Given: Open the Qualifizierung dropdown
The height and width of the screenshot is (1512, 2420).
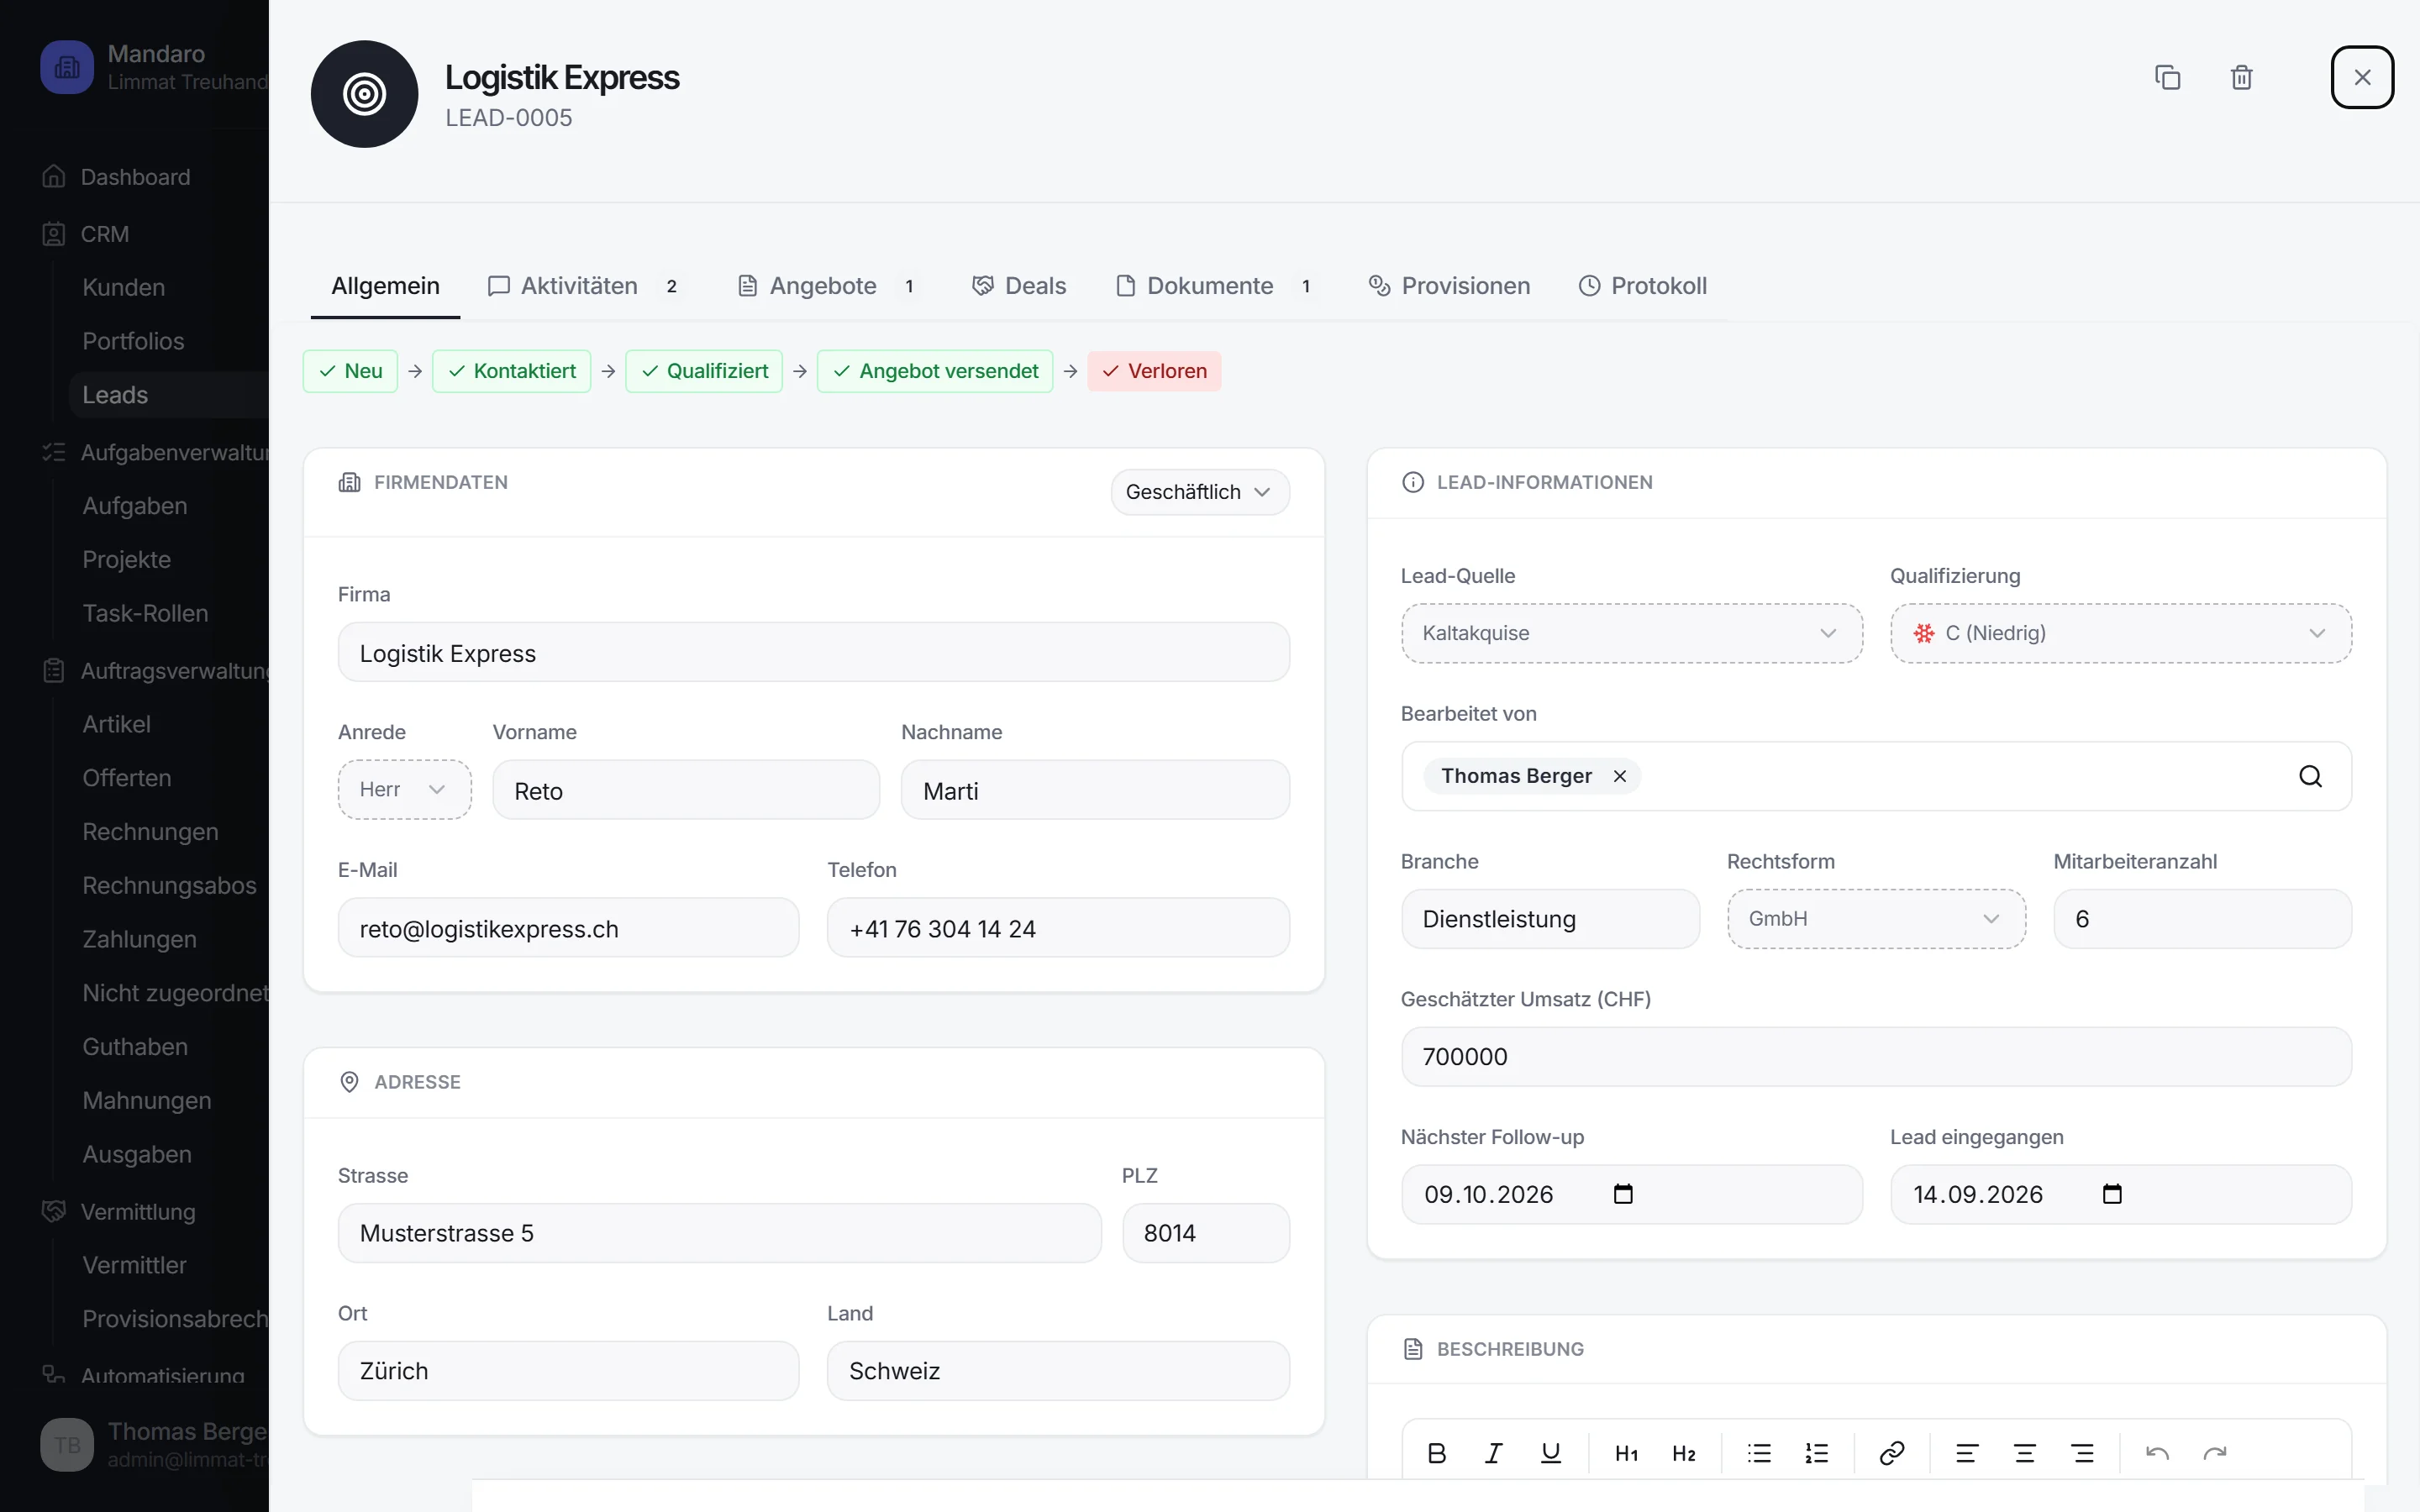Looking at the screenshot, I should [x=2120, y=633].
